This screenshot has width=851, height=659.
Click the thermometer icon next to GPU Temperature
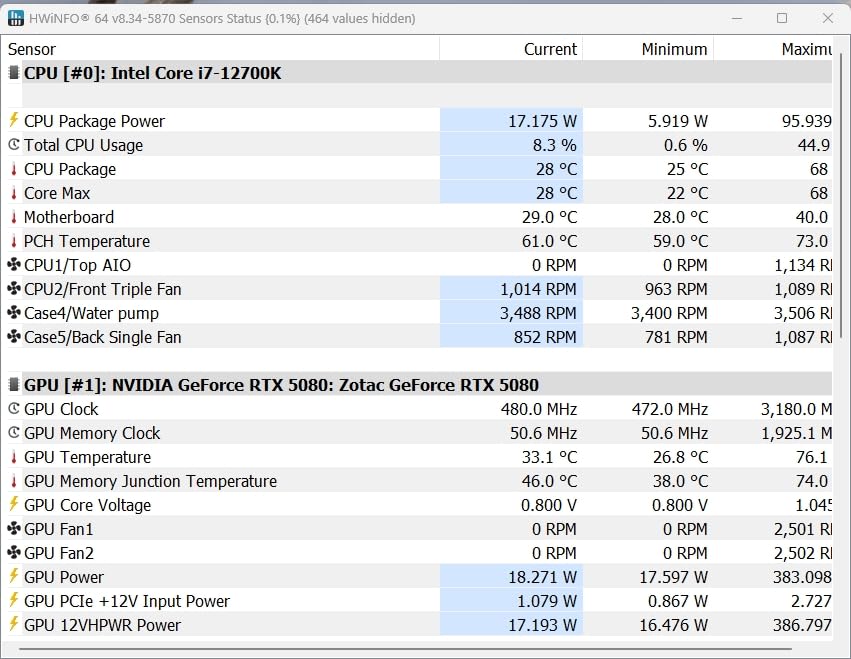[14, 457]
